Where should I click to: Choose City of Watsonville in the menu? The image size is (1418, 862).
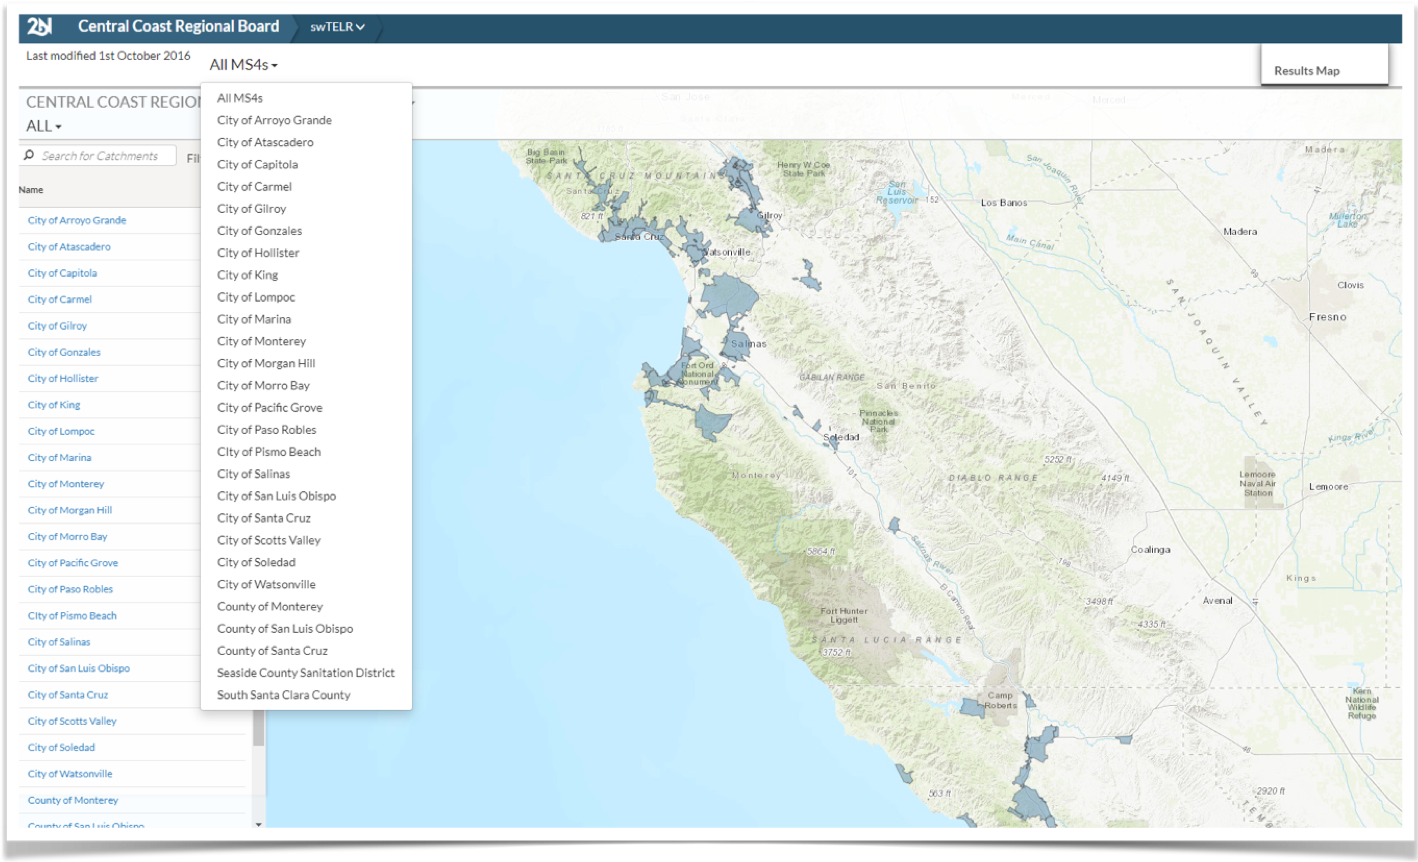coord(266,584)
